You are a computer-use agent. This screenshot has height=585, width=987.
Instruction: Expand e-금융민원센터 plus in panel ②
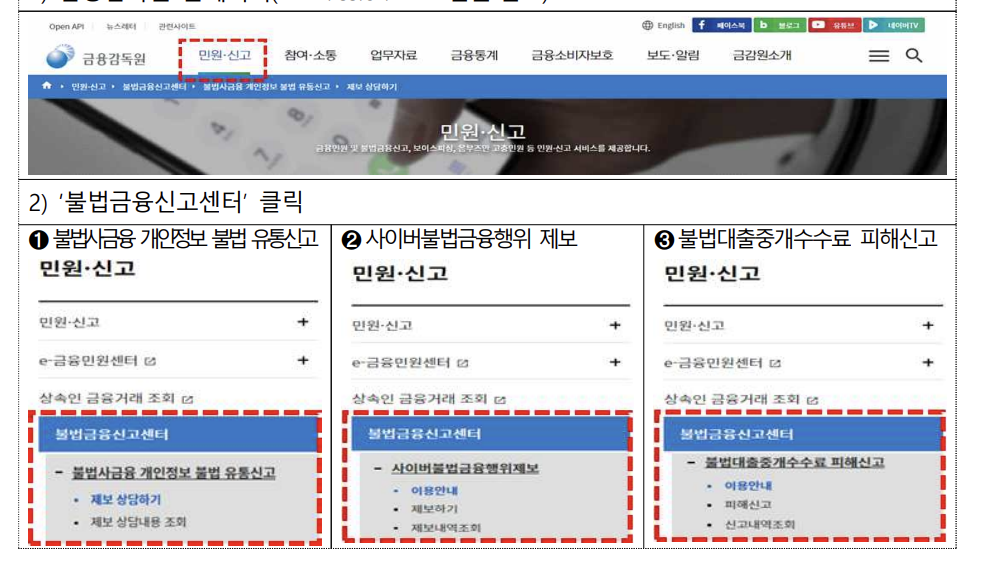tap(615, 363)
